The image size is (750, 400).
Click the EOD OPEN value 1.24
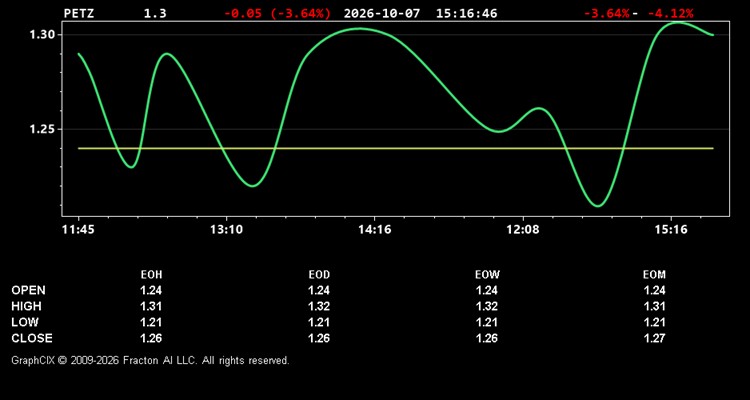(319, 290)
